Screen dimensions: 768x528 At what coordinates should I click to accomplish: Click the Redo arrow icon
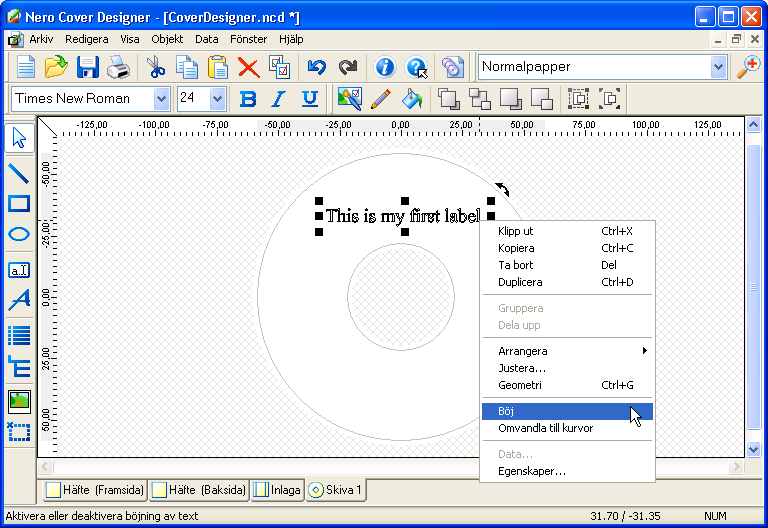tap(348, 67)
